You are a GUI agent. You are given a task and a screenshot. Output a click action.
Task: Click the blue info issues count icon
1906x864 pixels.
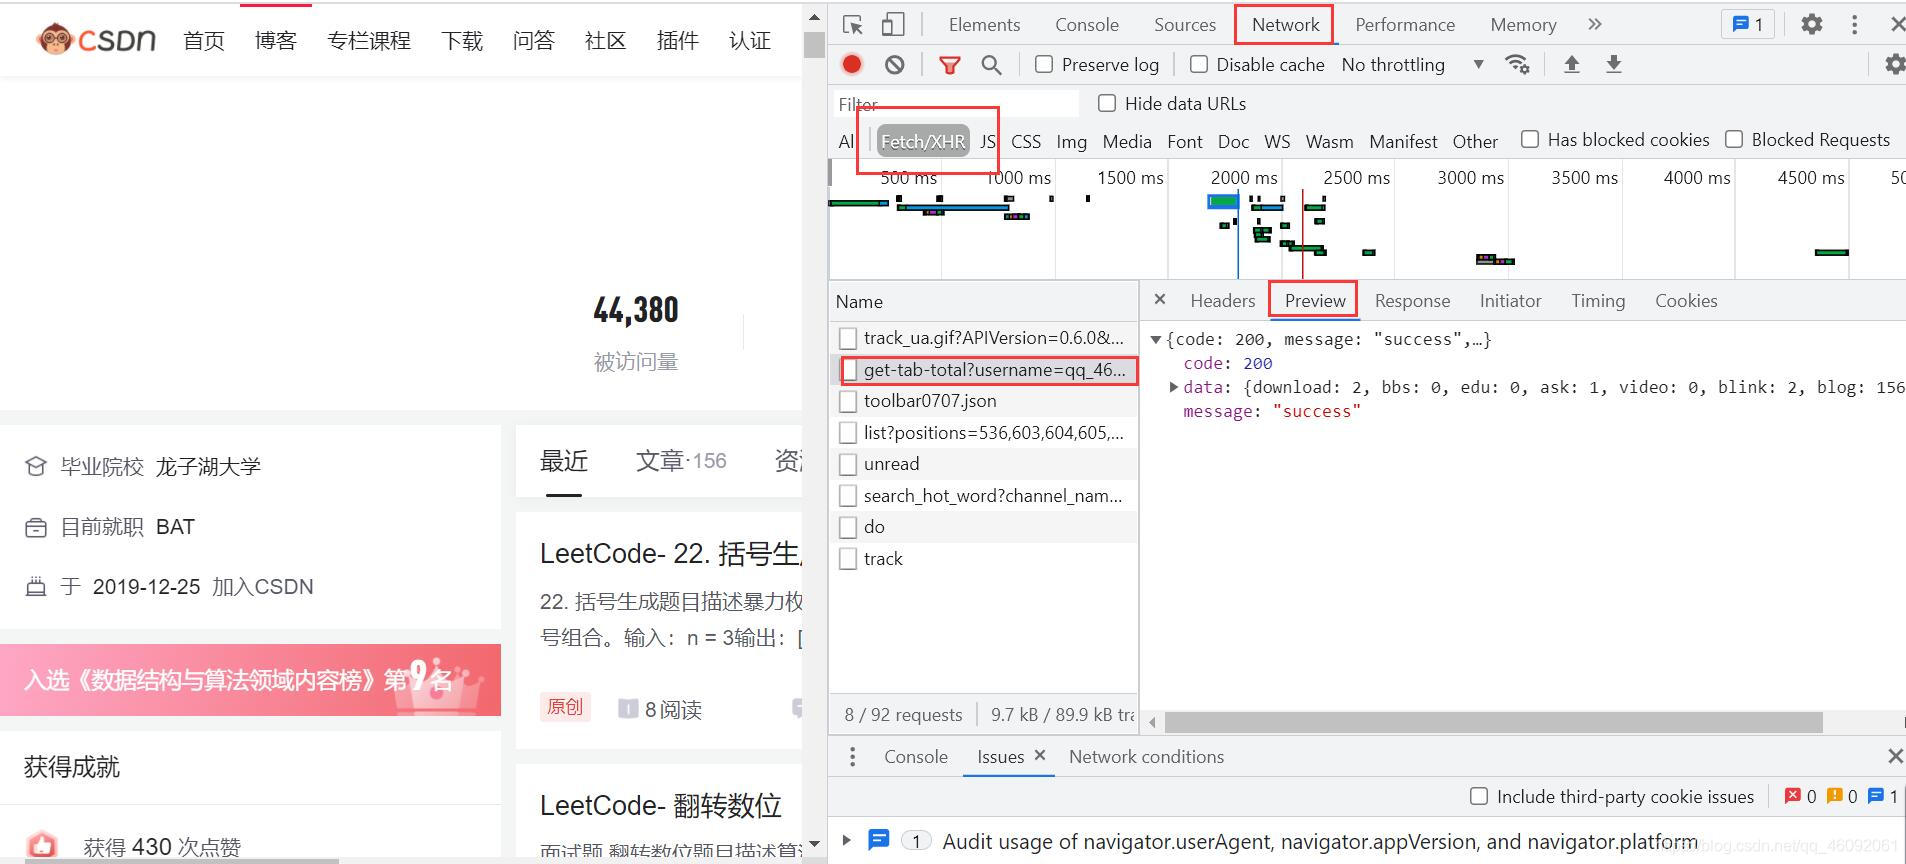click(1875, 796)
